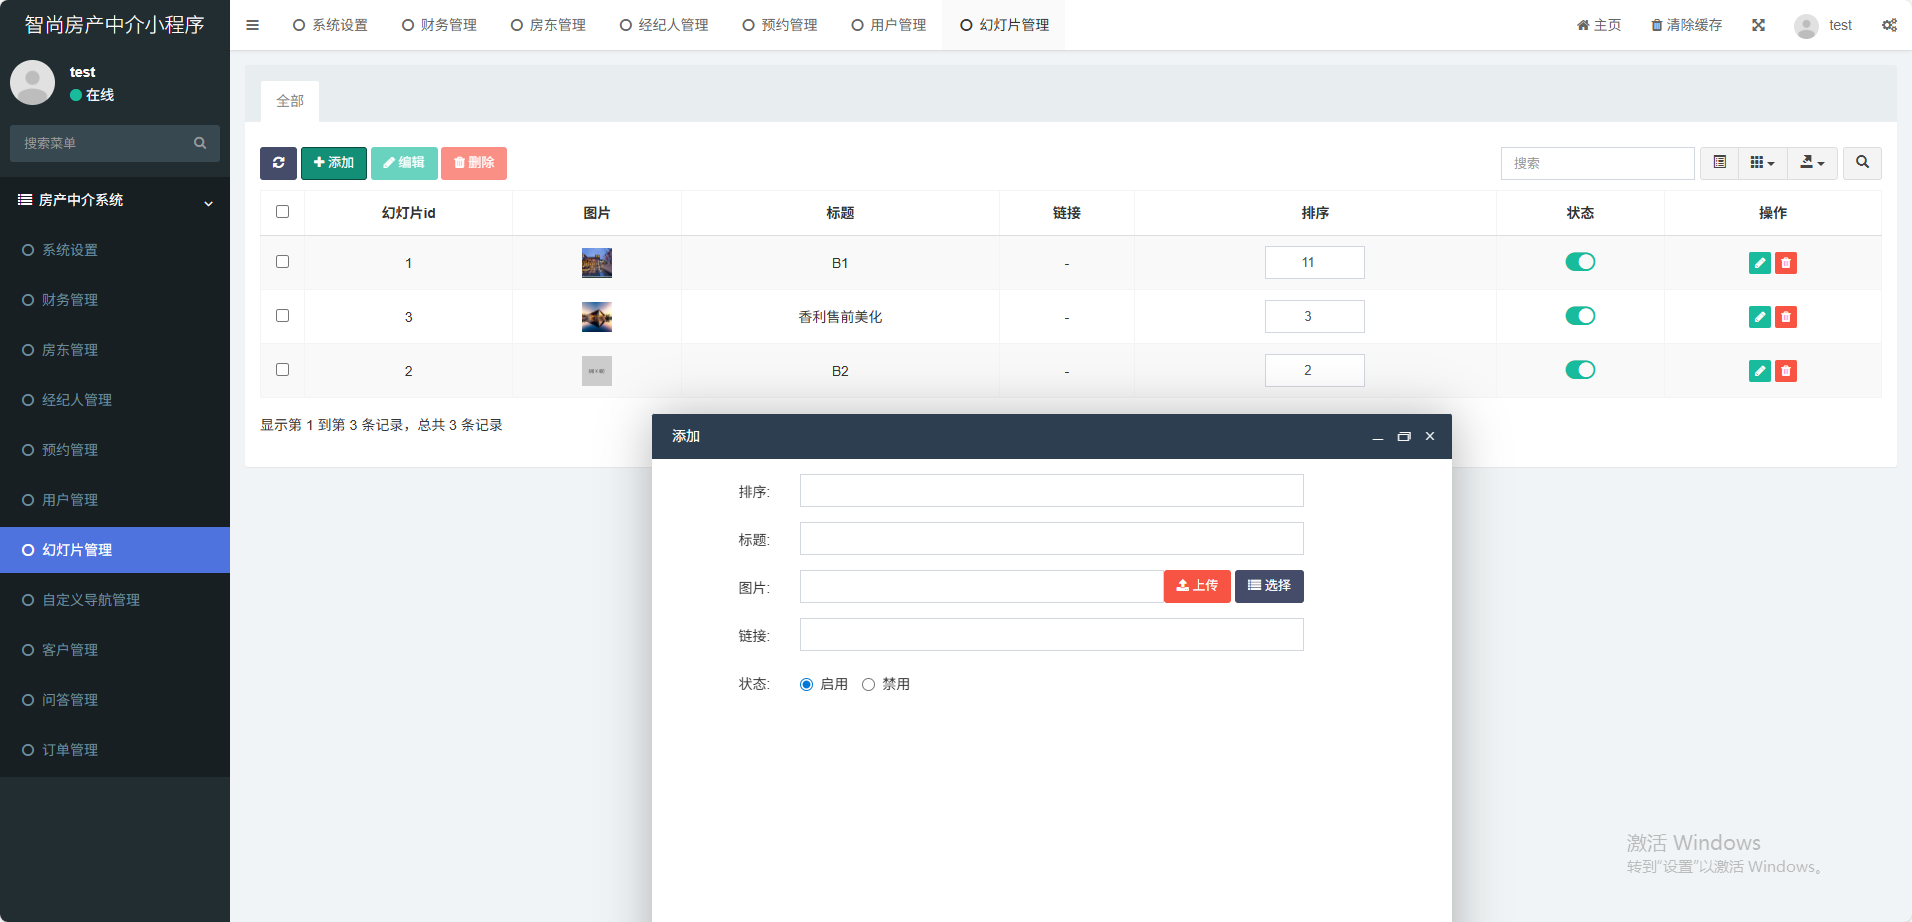Disable the status switch for slide B1

tap(1580, 262)
